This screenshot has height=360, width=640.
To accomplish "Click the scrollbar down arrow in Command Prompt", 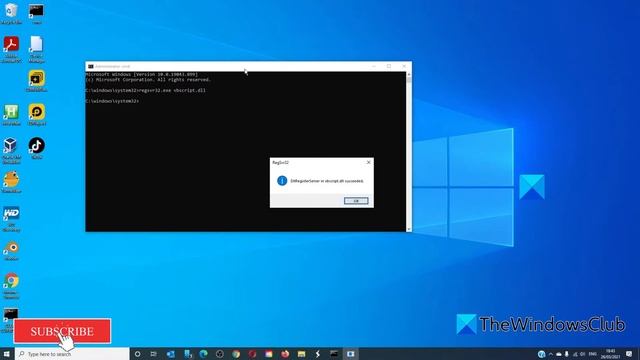I will click(x=409, y=229).
